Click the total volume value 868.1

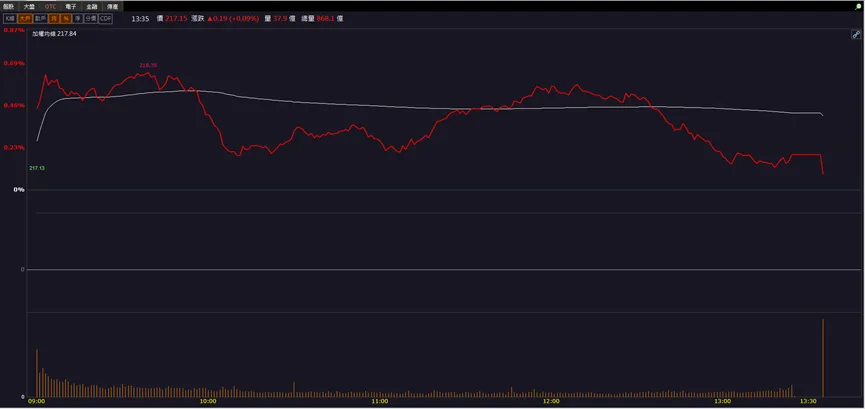325,19
